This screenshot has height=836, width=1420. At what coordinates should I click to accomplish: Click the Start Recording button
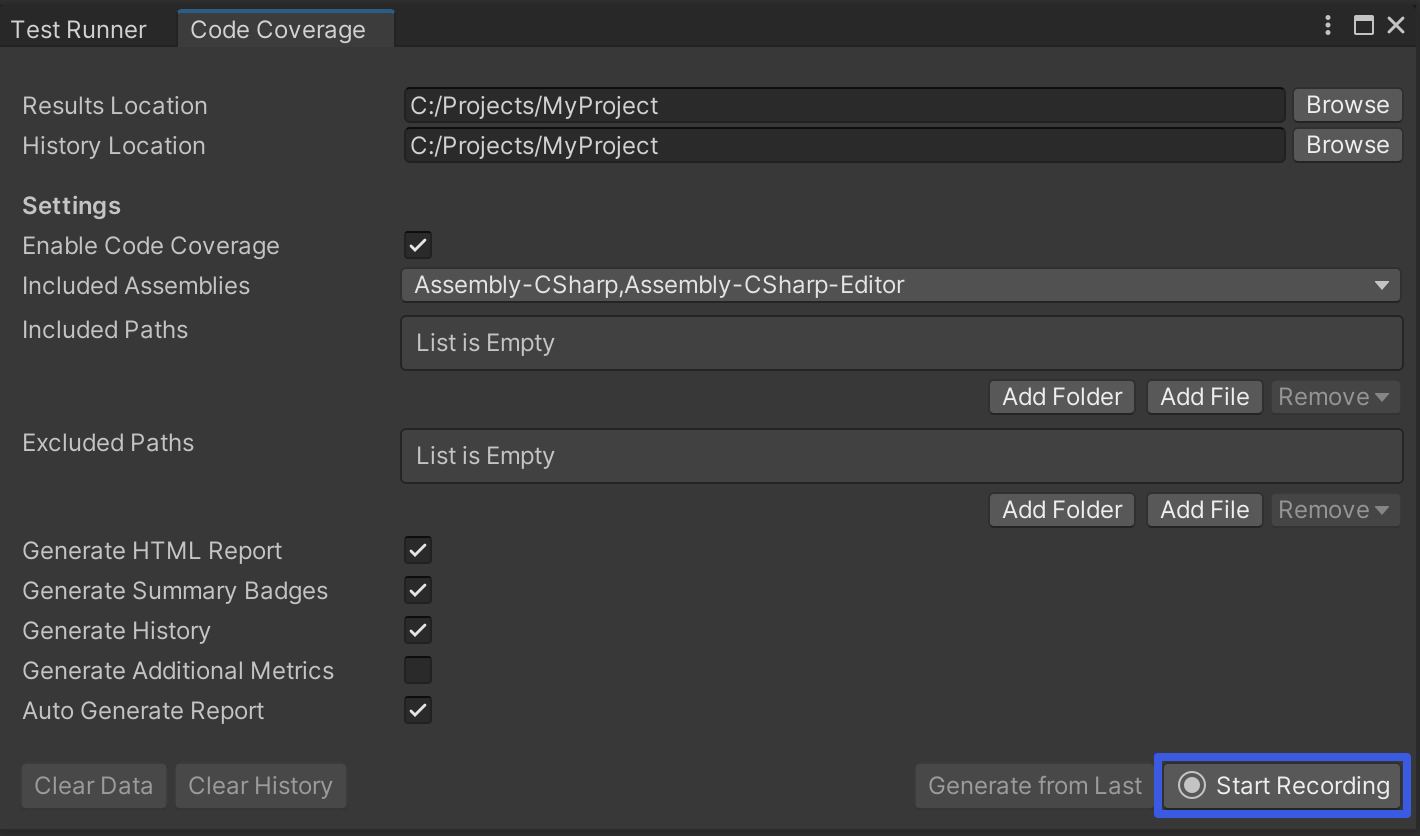(1283, 786)
